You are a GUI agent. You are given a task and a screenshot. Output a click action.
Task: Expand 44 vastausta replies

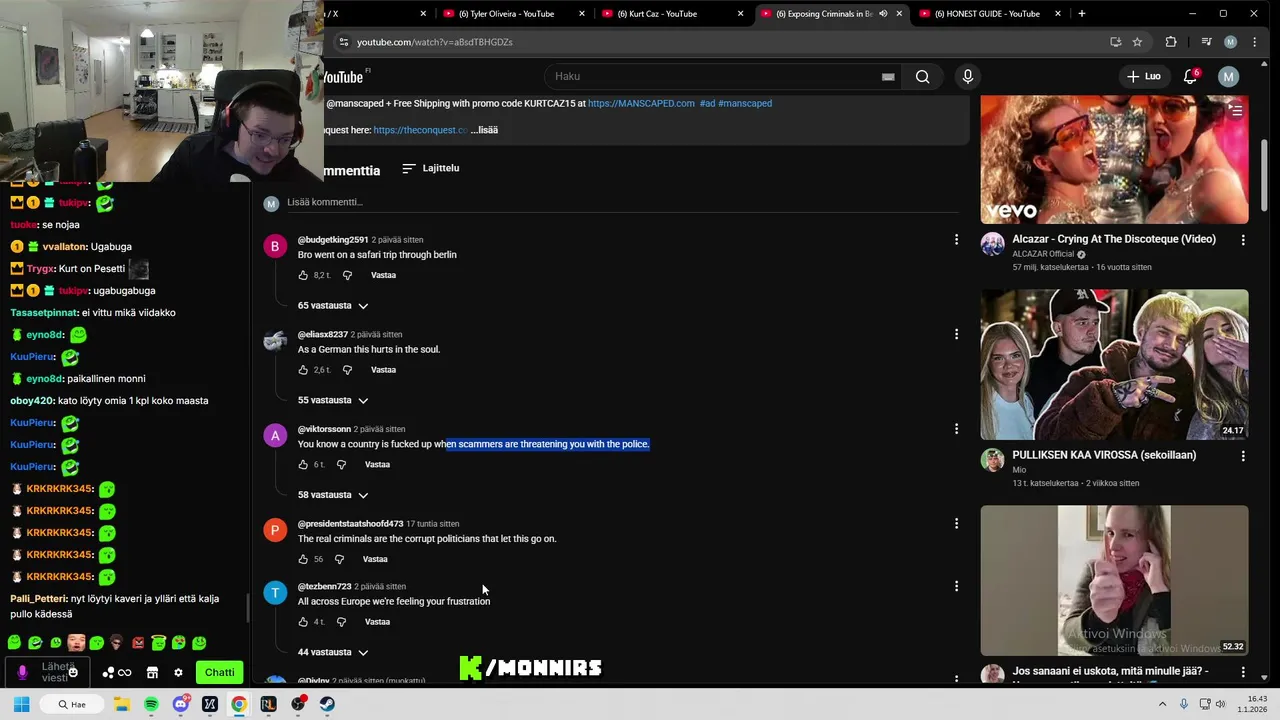[333, 652]
